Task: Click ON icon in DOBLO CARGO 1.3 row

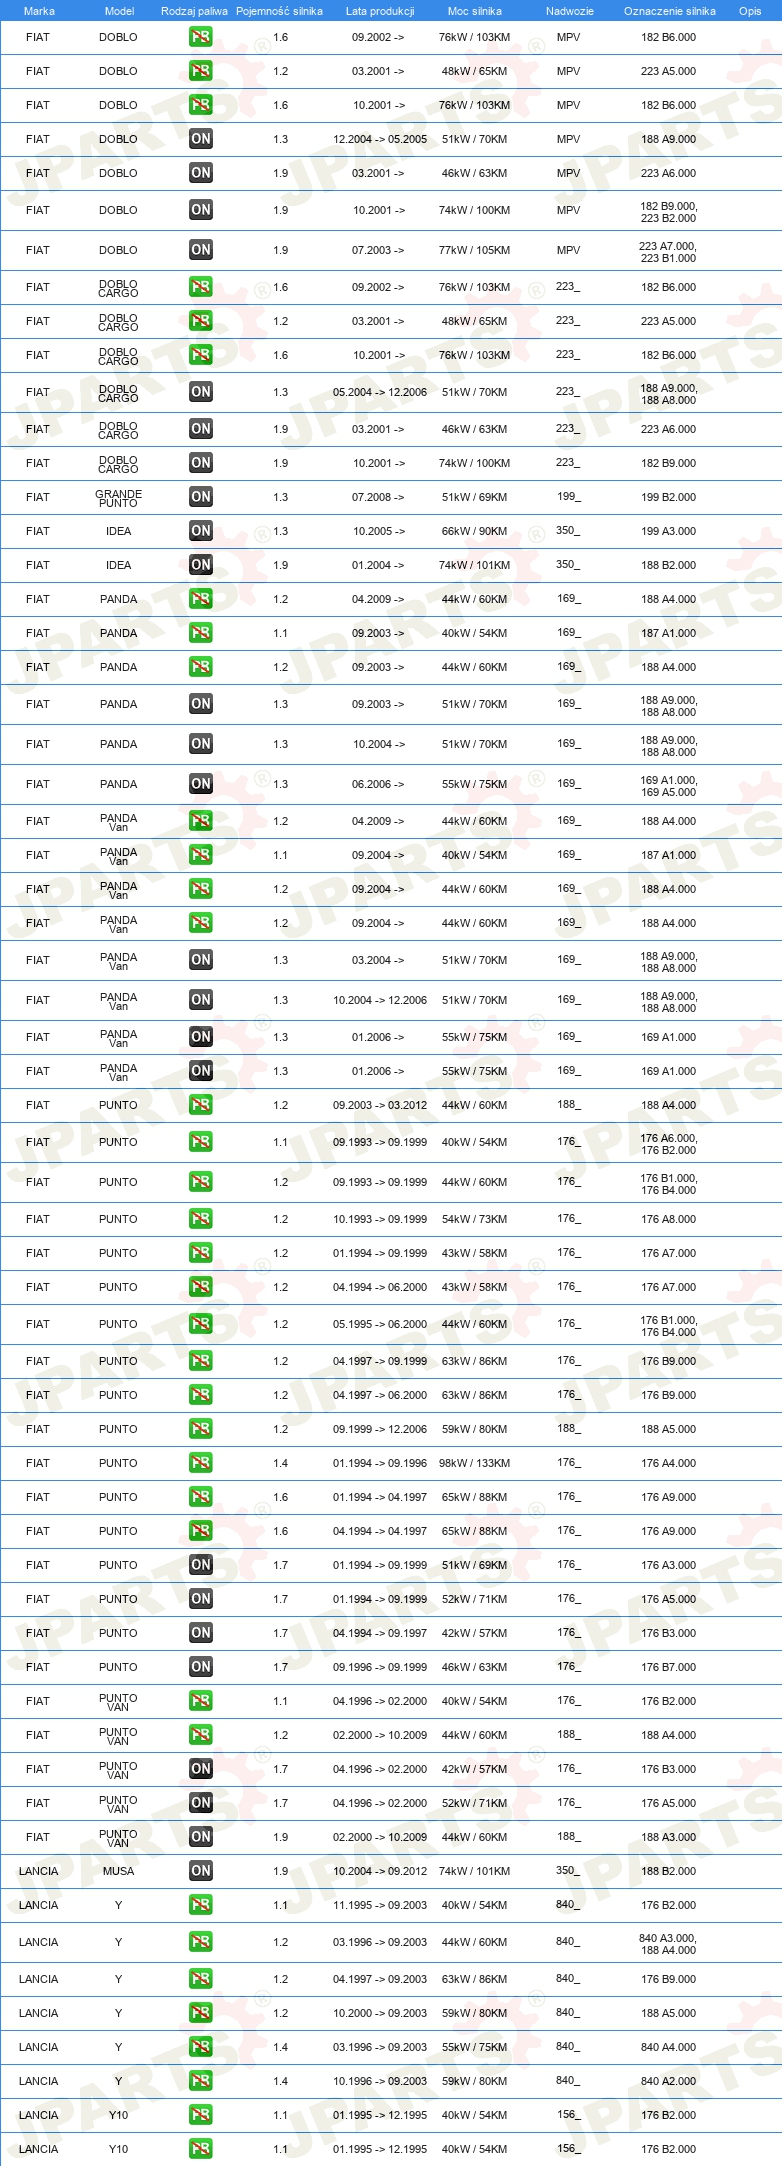Action: coord(200,392)
